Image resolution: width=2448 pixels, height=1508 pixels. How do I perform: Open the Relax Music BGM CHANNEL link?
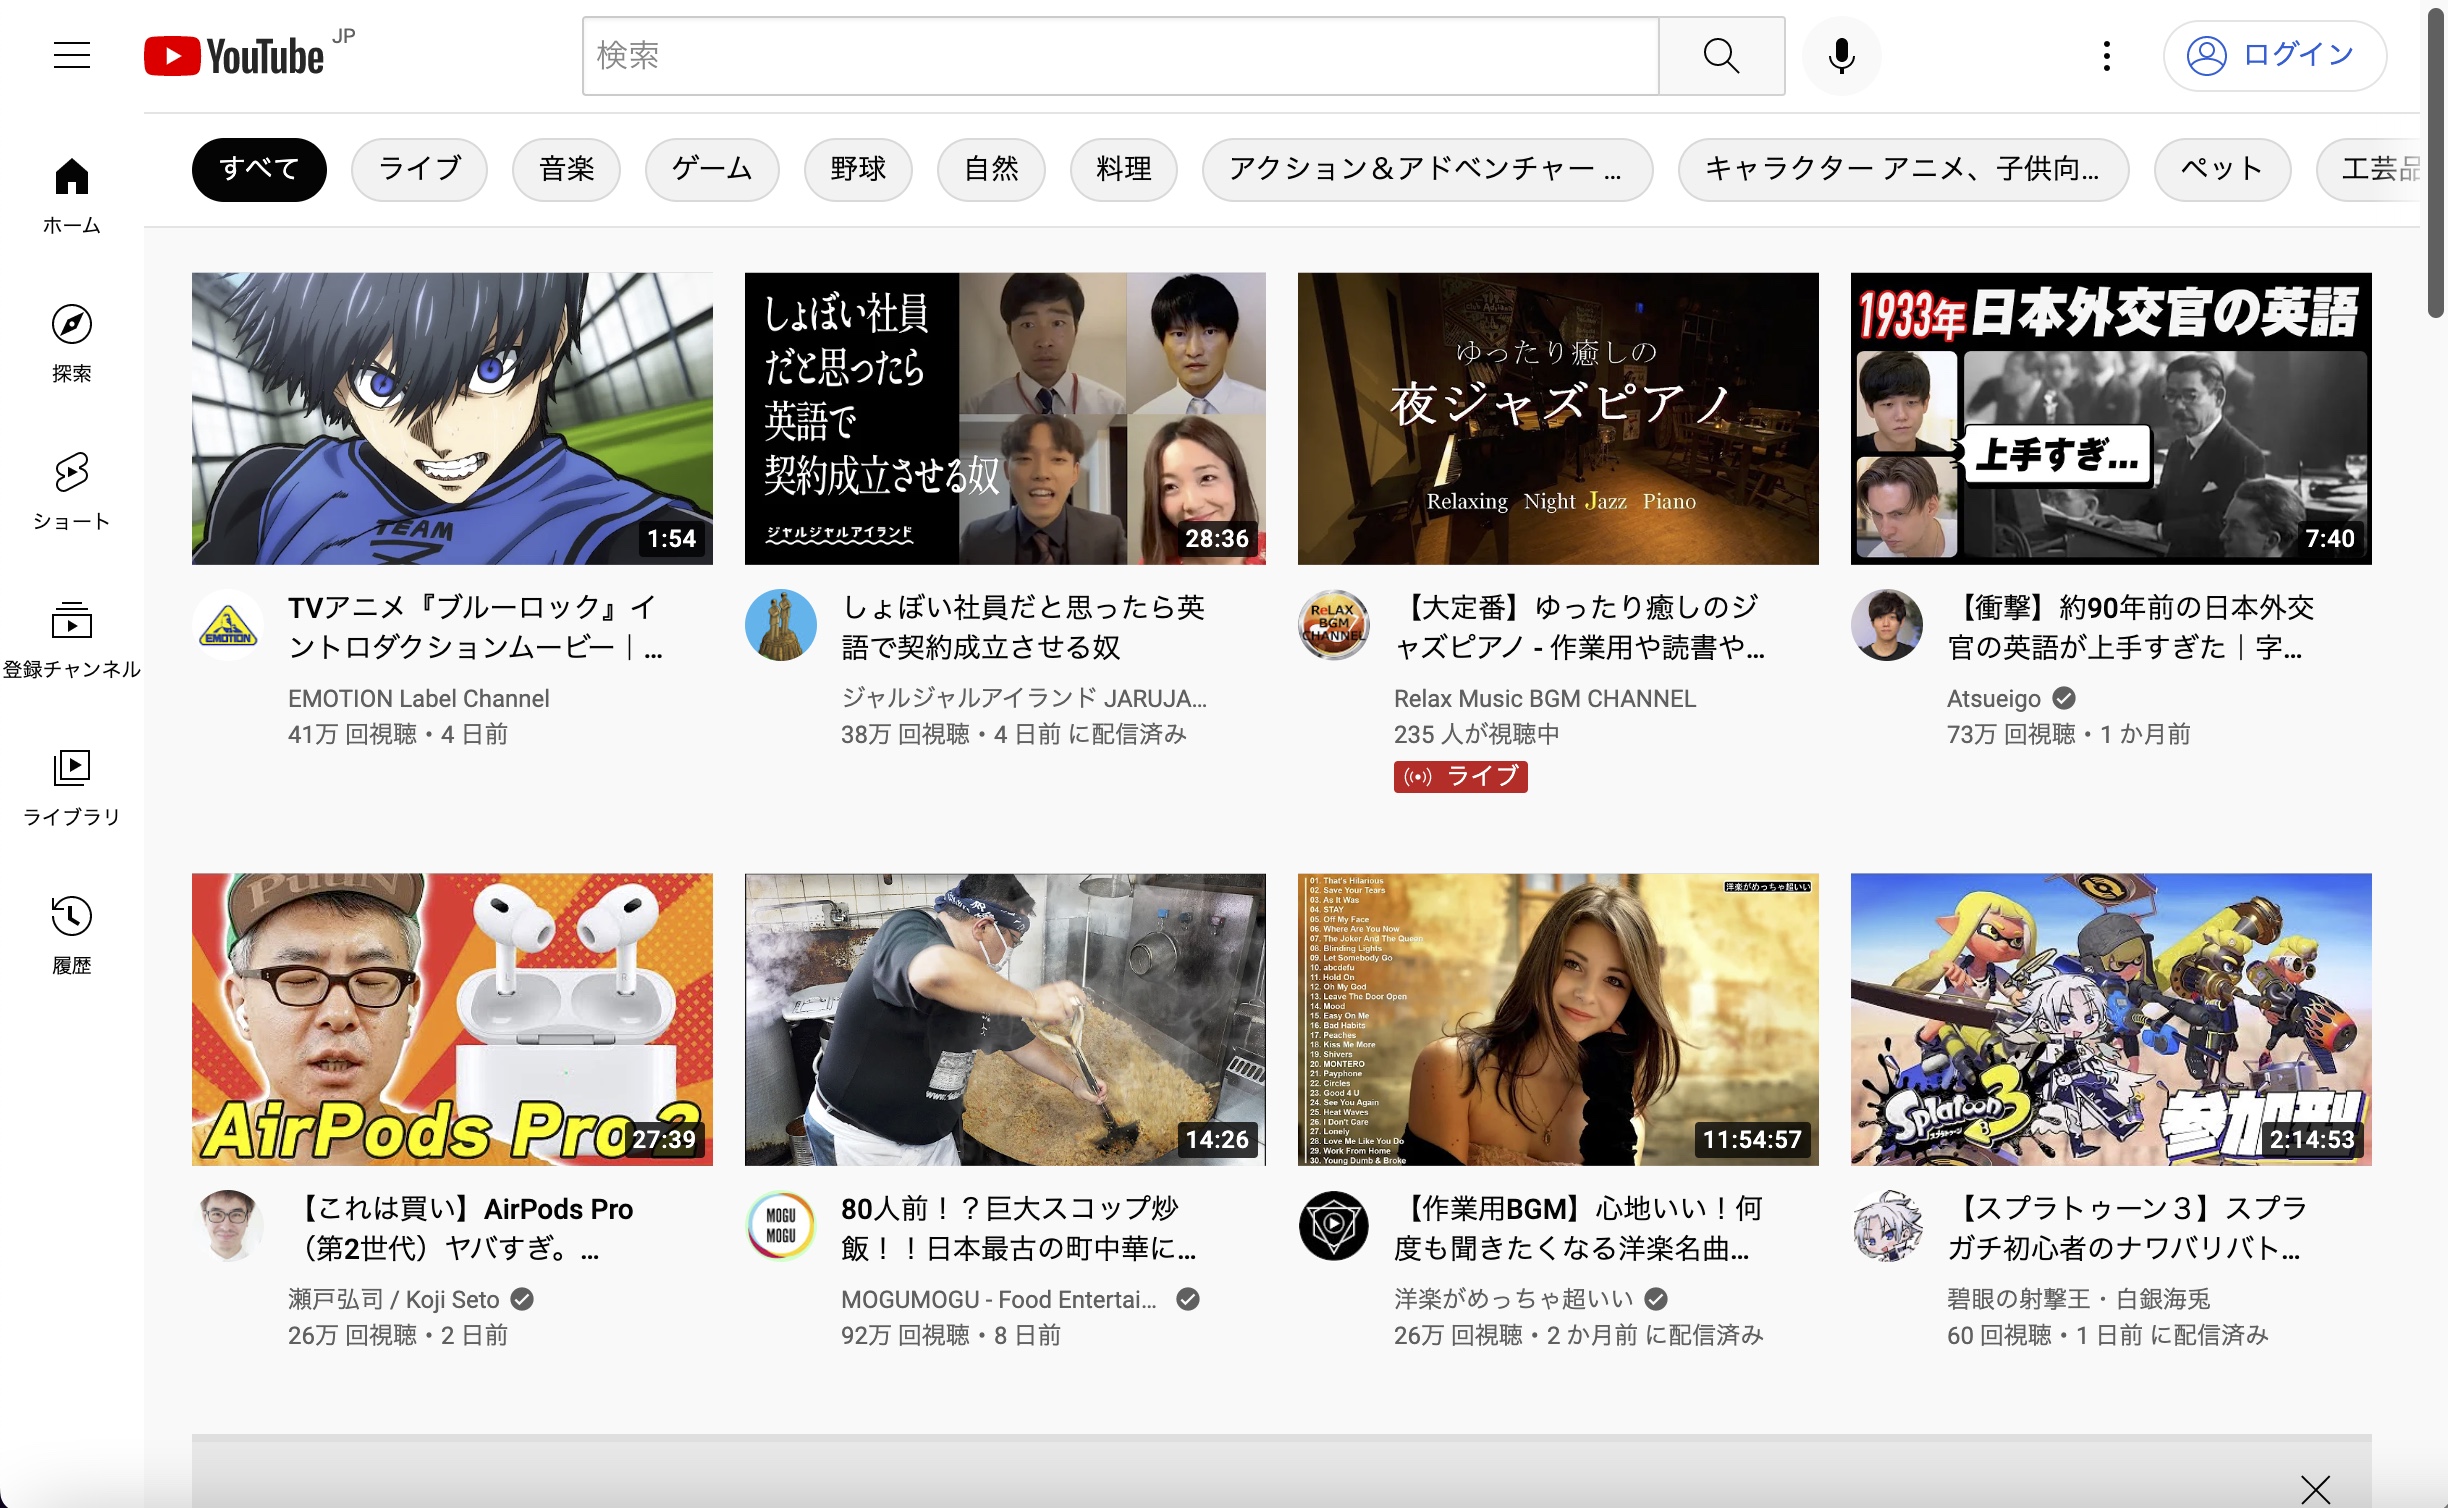[x=1544, y=698]
